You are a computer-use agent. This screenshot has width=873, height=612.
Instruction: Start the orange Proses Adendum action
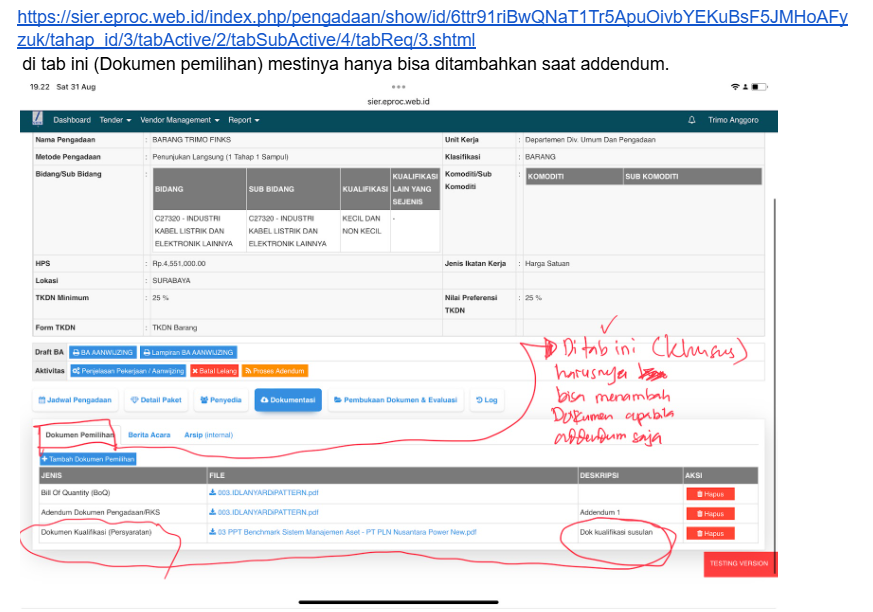(275, 370)
